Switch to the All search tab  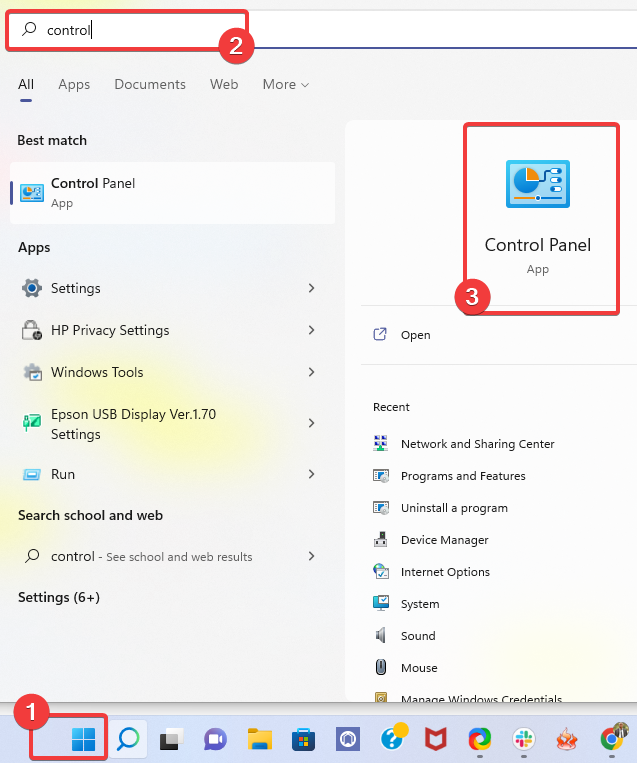(x=26, y=85)
